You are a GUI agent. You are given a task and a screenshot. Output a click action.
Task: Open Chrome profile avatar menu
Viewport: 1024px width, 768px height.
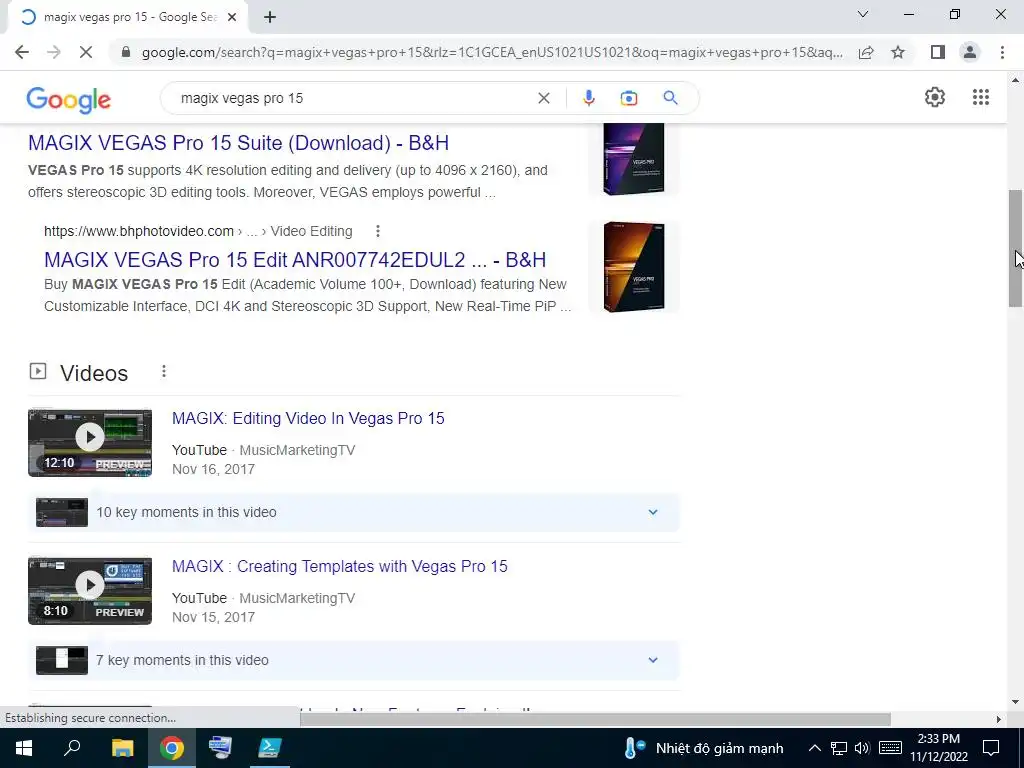(970, 52)
